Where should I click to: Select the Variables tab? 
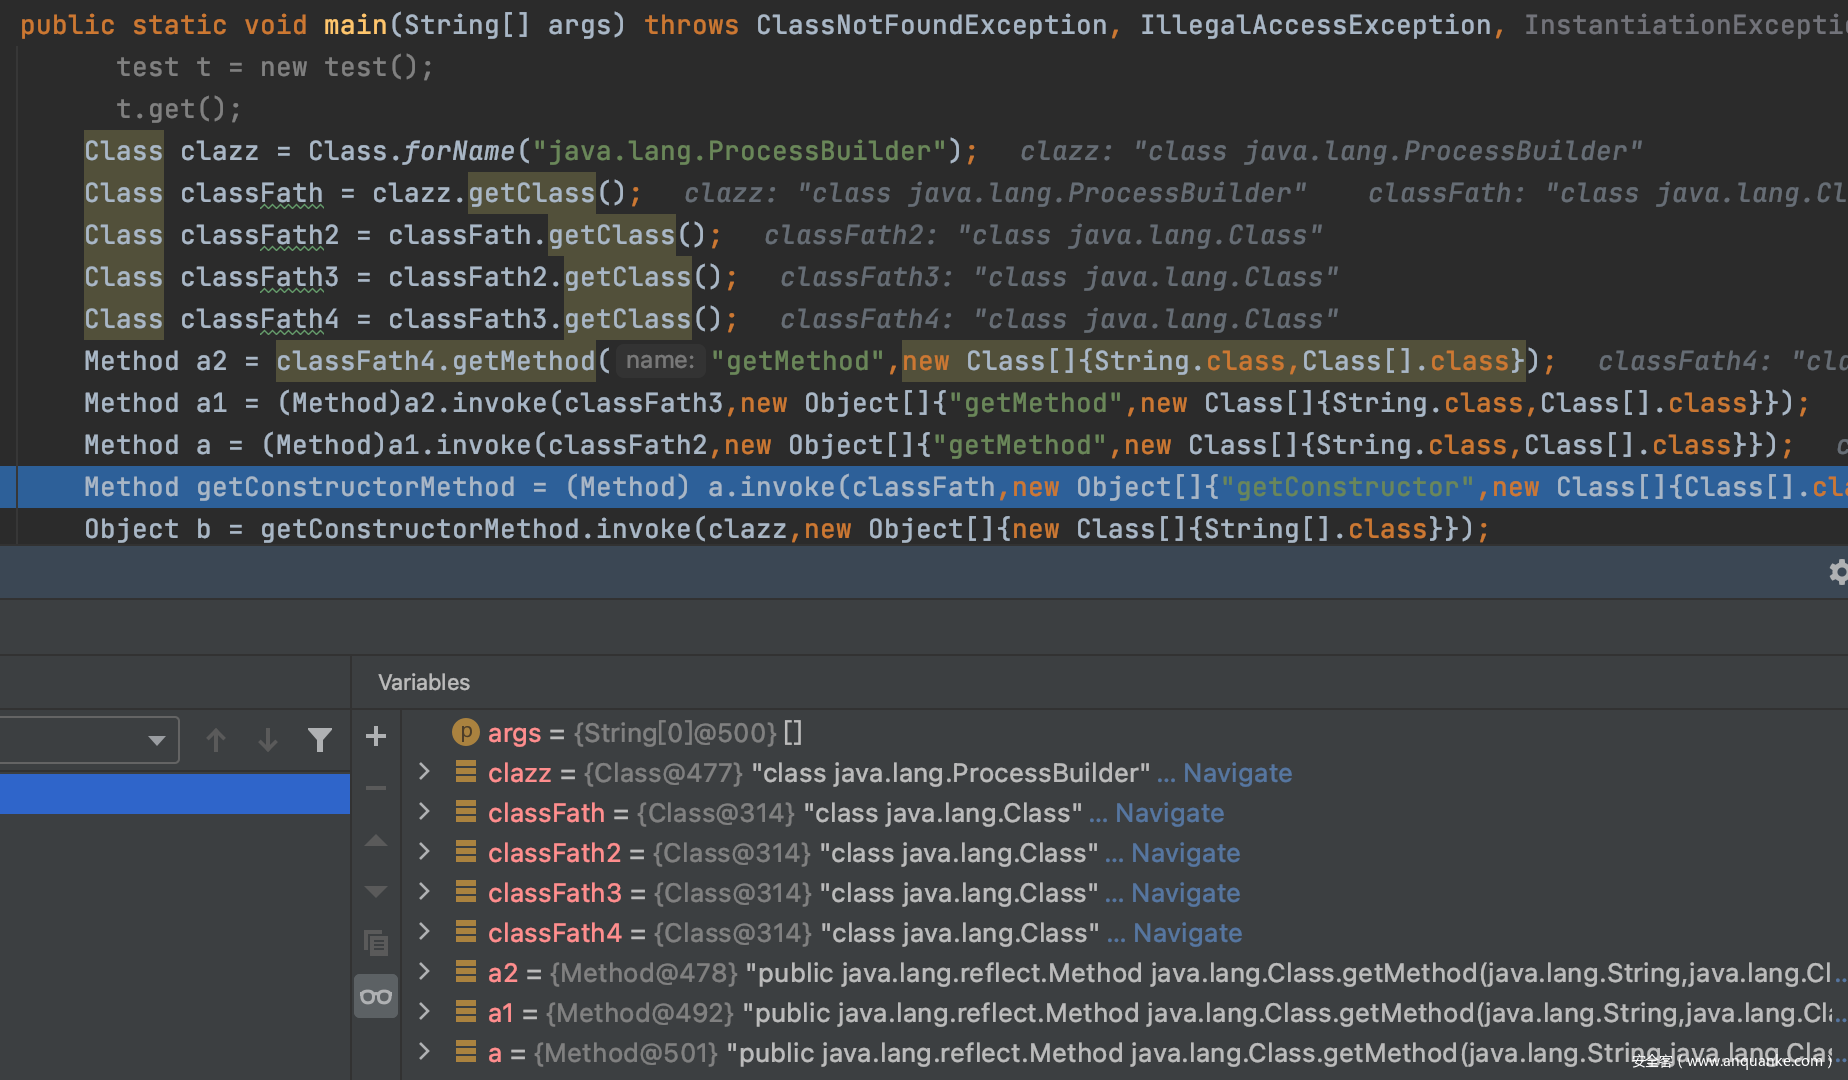[424, 683]
